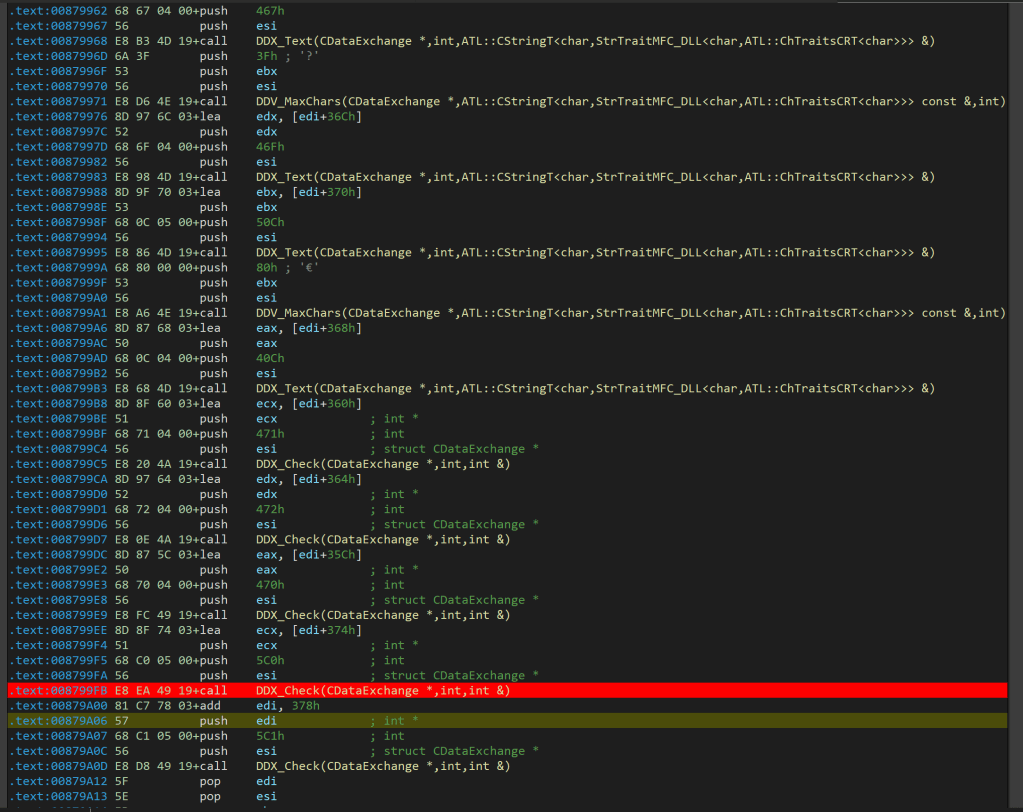This screenshot has height=812, width=1023.
Task: Click the red highlighted DDX_Check call line
Action: [382, 690]
